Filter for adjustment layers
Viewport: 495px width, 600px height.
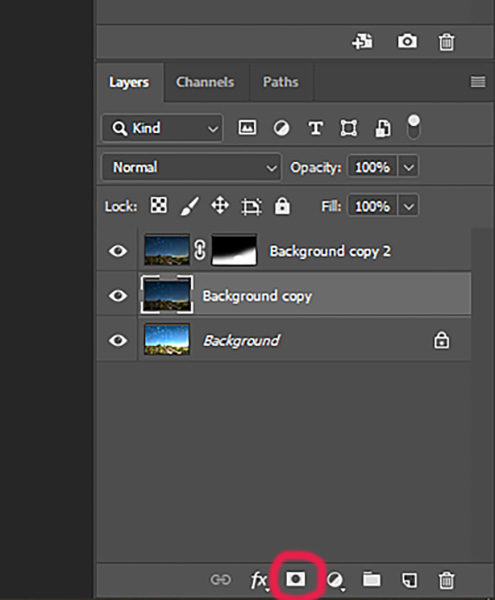coord(281,128)
